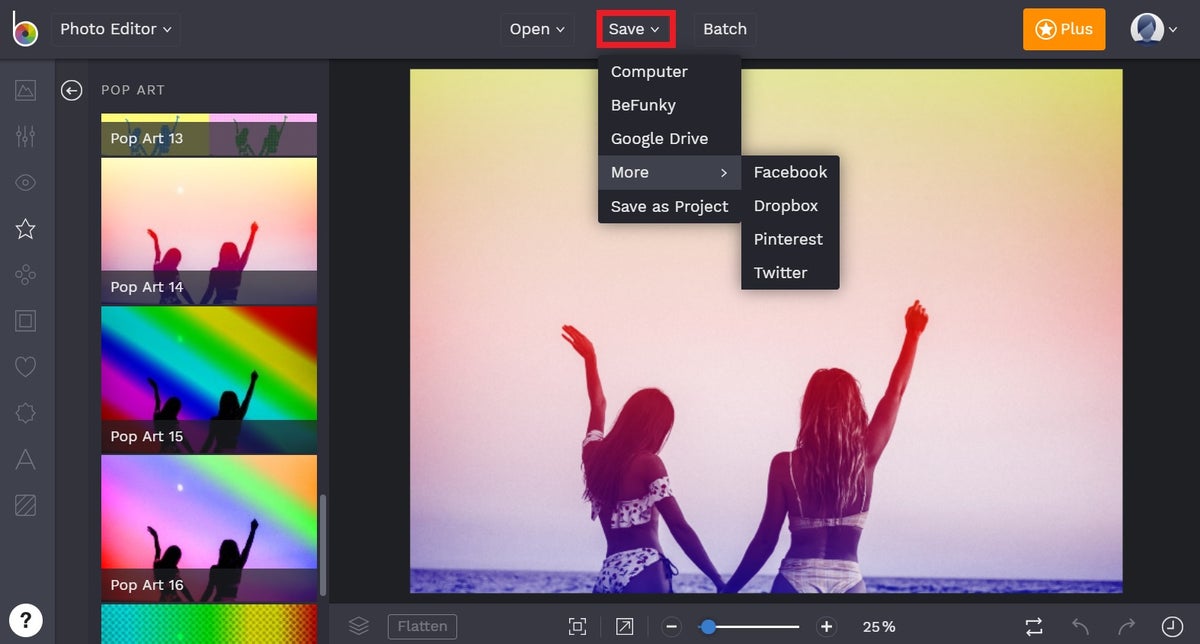
Task: Click the Flatten button
Action: click(x=422, y=626)
